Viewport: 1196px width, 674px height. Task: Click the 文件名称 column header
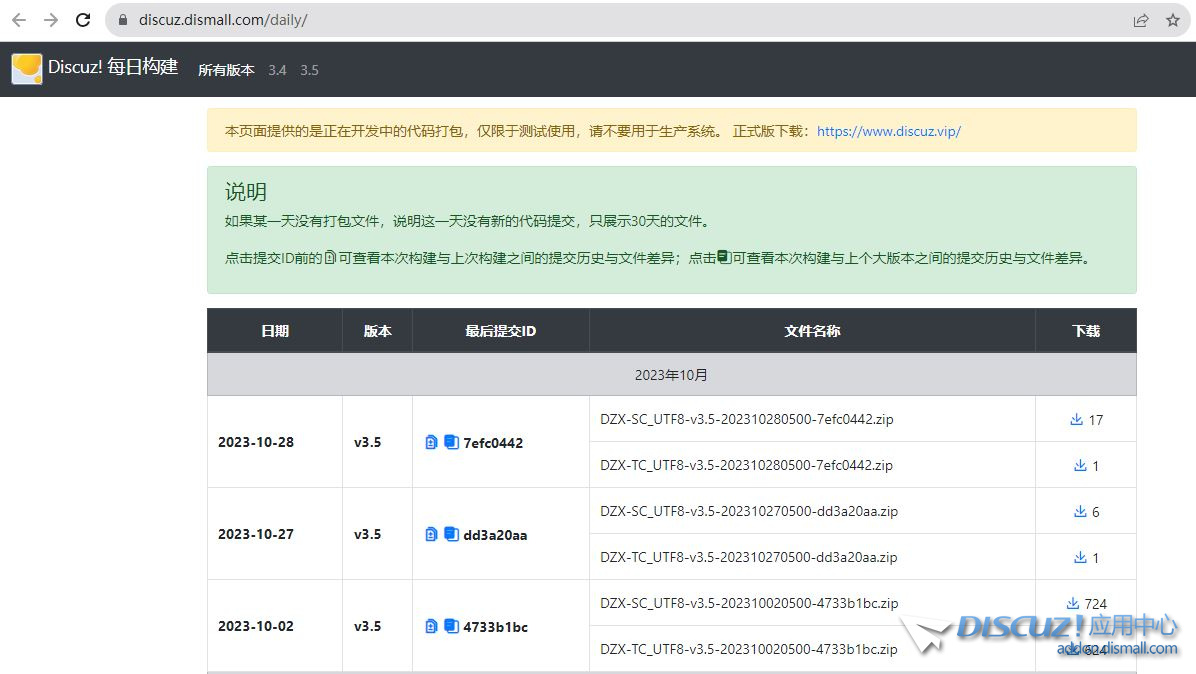click(x=812, y=331)
